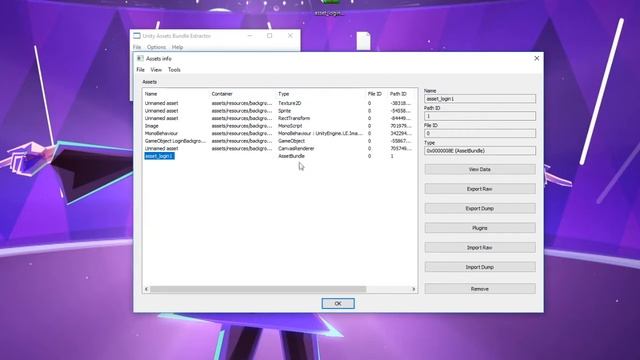Click the Unity Assets Bundle Extractor title icon
640x360 pixels.
tap(137, 36)
